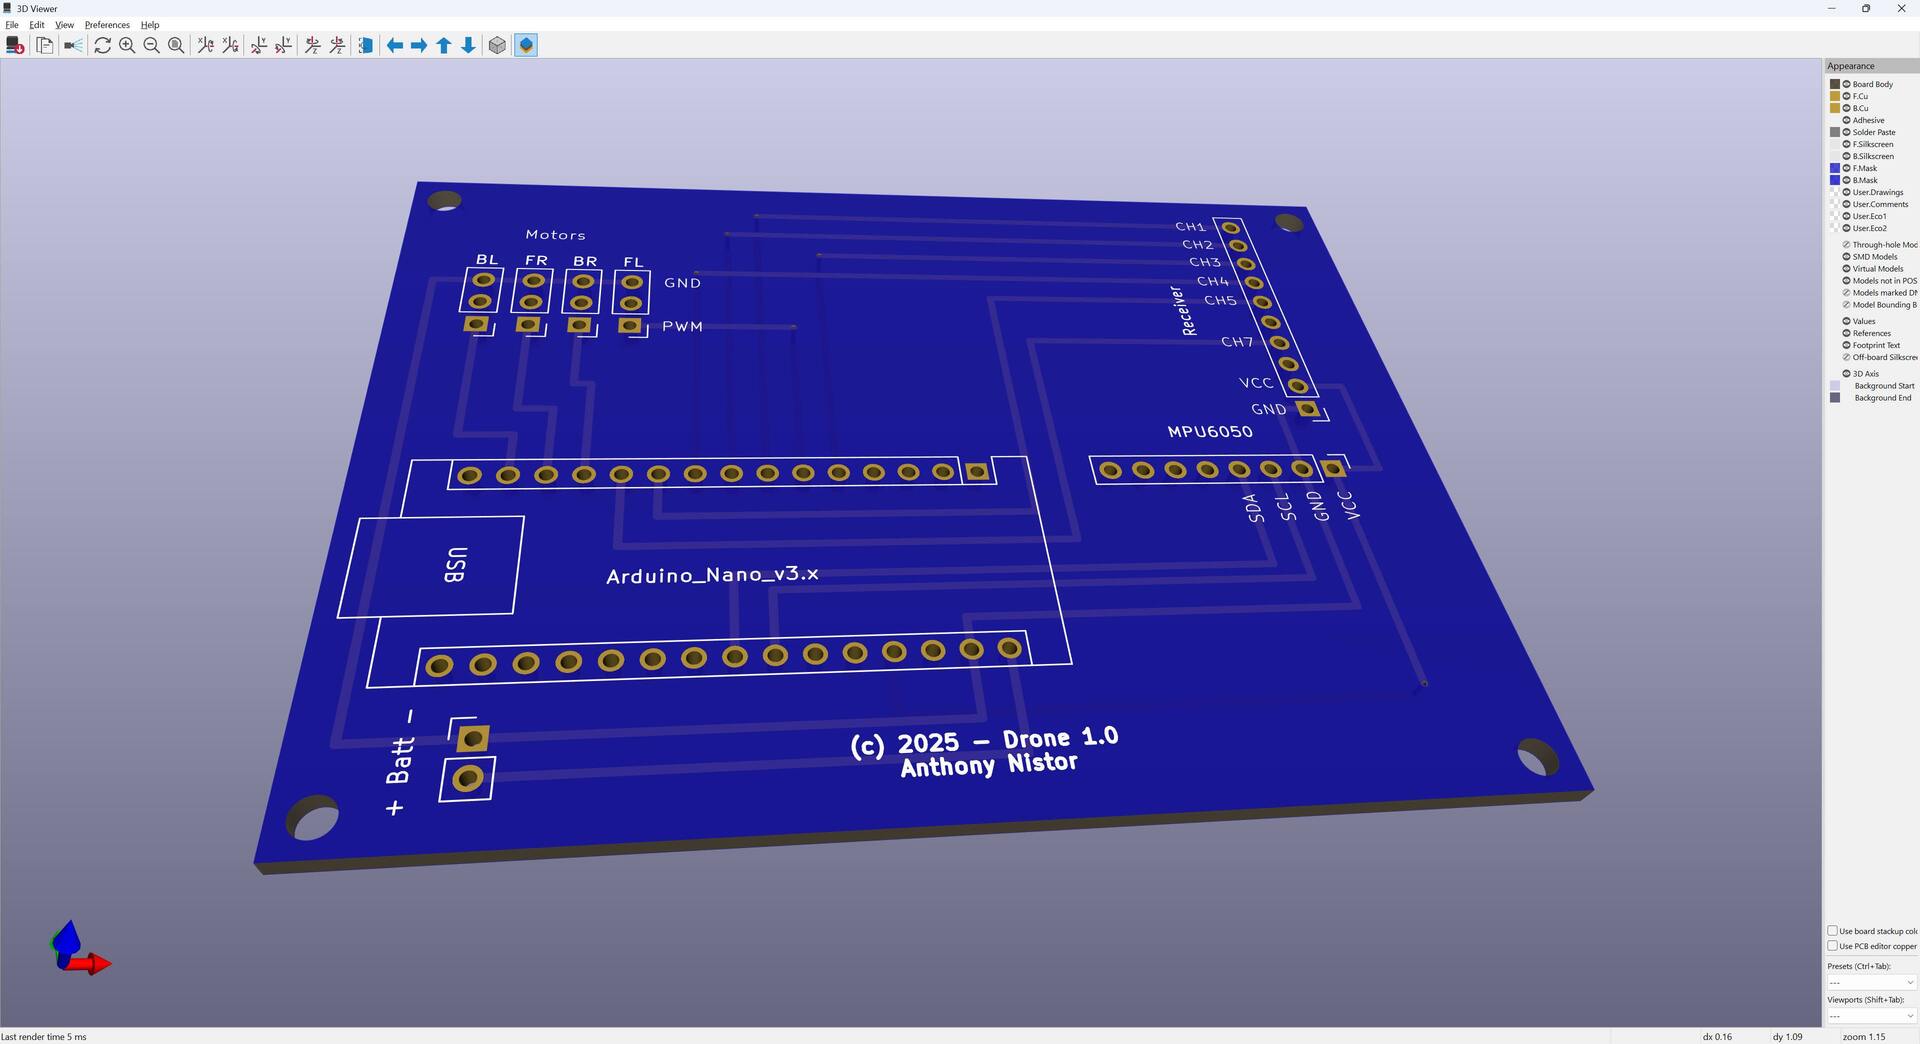
Task: Click the Background End color swatch
Action: [1835, 398]
